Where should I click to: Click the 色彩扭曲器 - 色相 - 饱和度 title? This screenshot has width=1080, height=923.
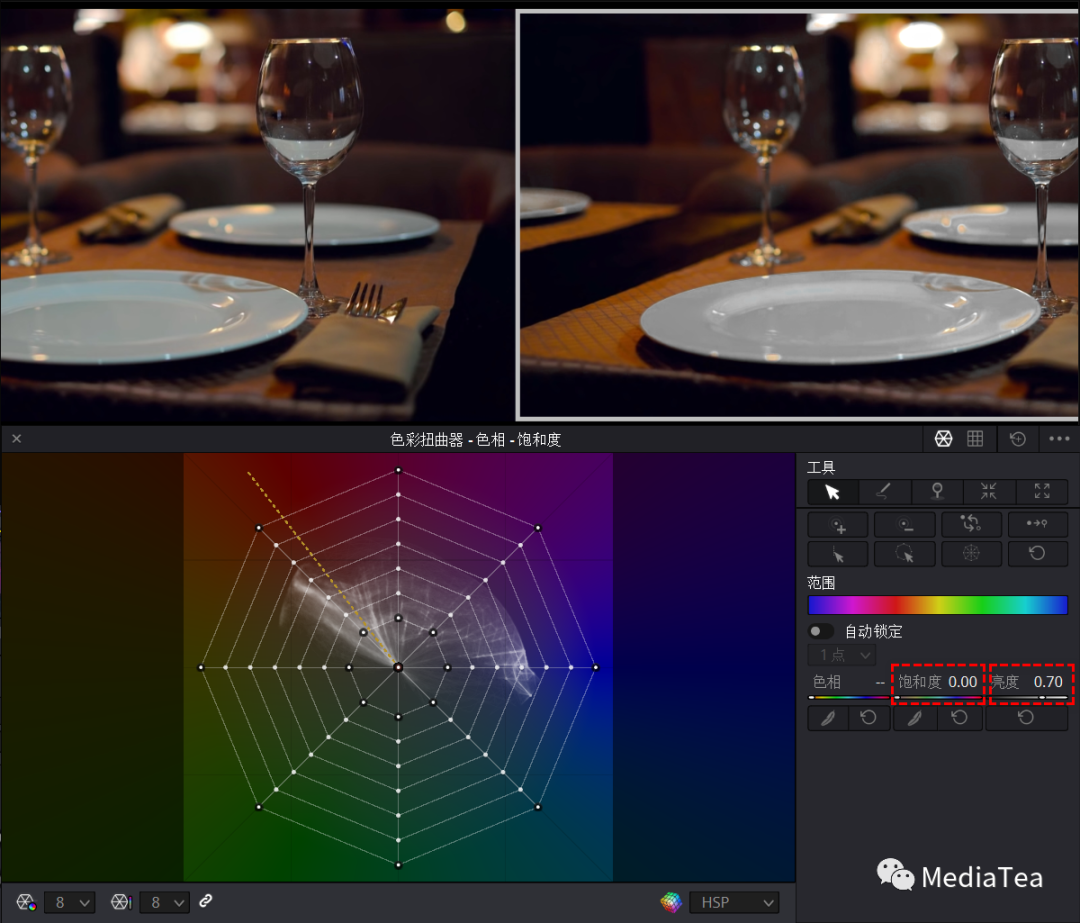click(475, 439)
